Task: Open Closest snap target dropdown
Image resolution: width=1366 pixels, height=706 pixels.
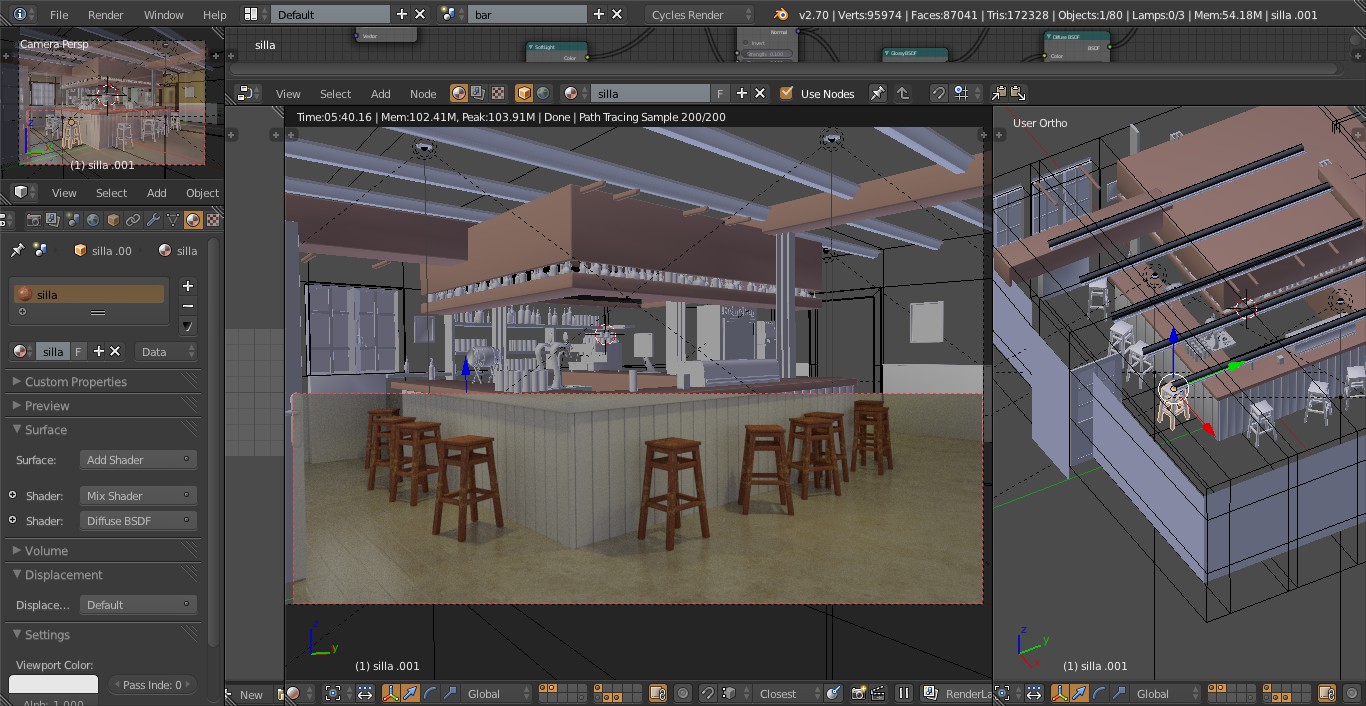Action: click(789, 693)
